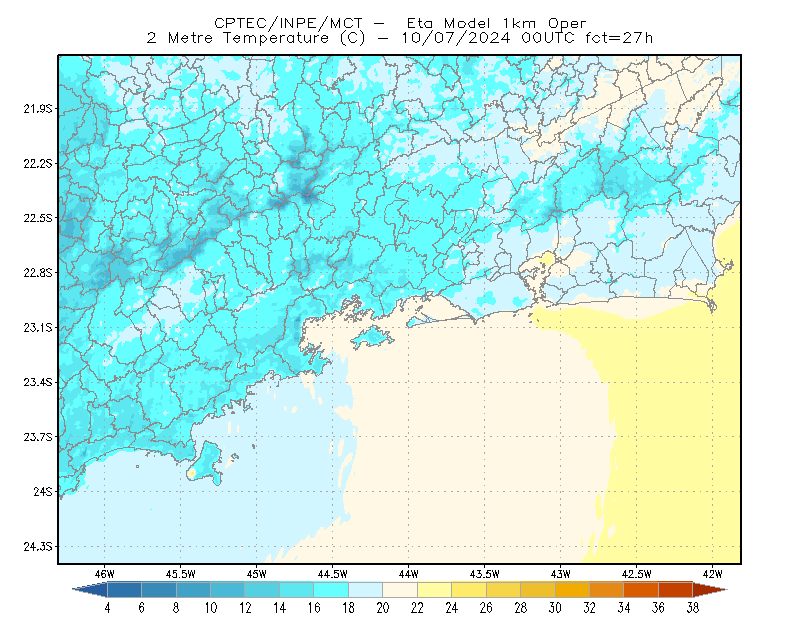Click the 2 Metre Temperature subtitle text

click(237, 38)
